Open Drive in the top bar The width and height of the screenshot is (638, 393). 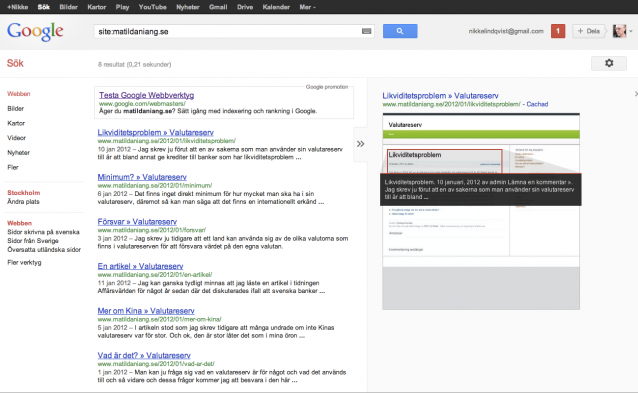coord(245,7)
